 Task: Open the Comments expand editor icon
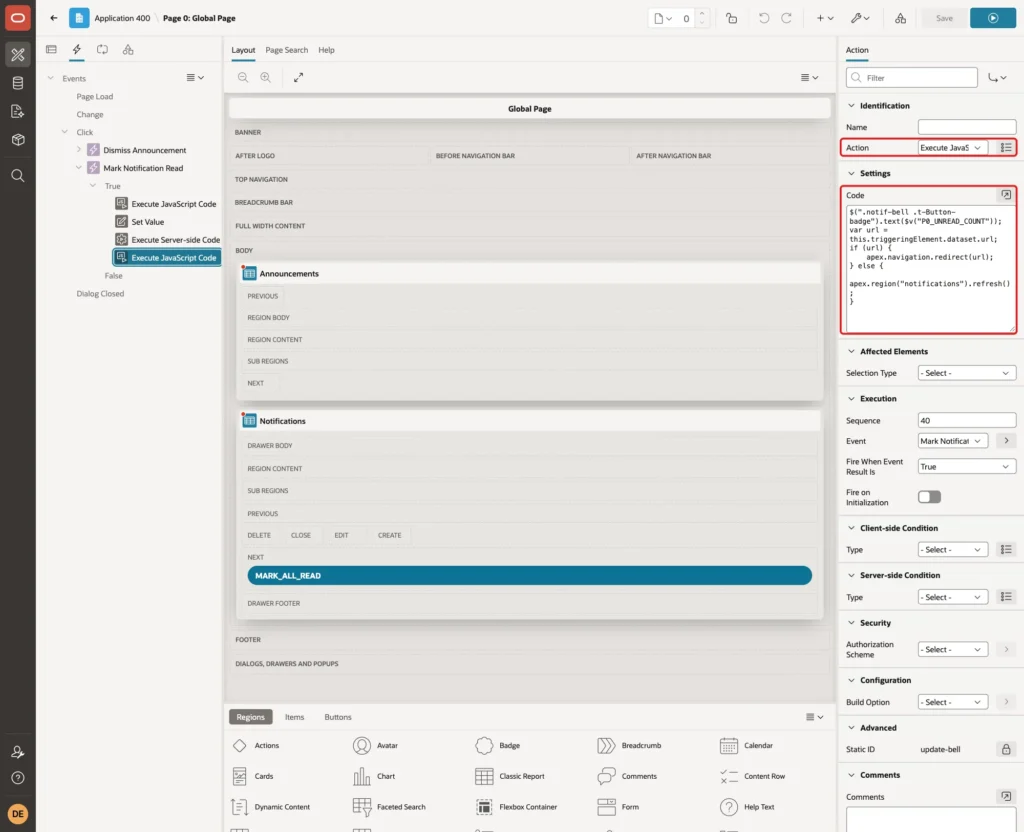click(1006, 796)
